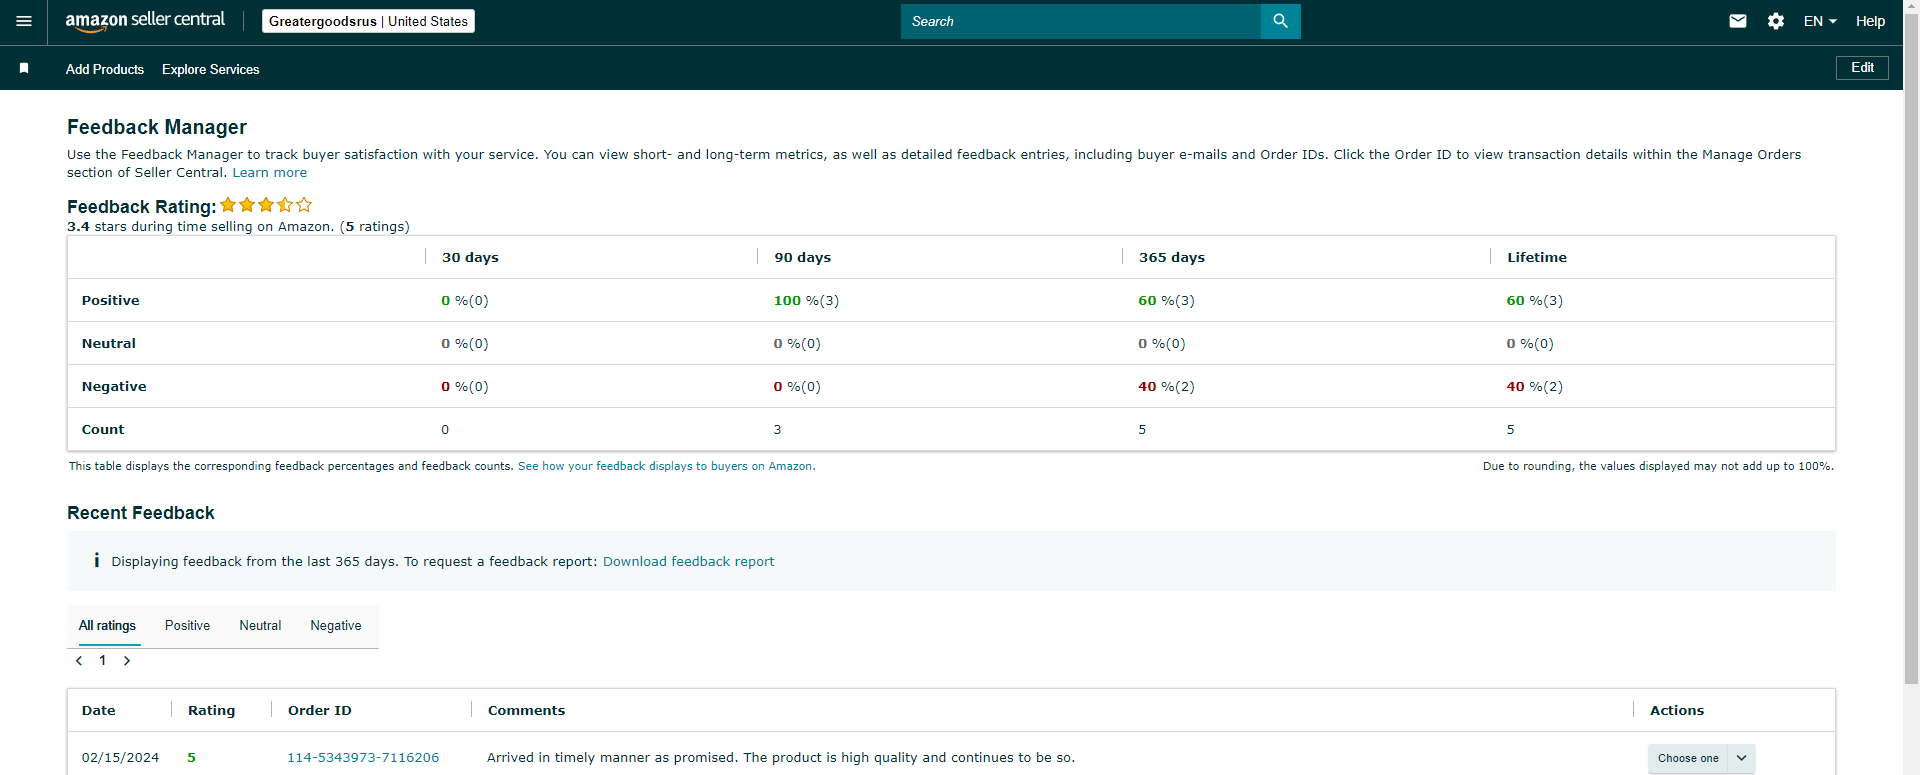Click the Neutral row label in the metrics table
The width and height of the screenshot is (1920, 775).
109,343
